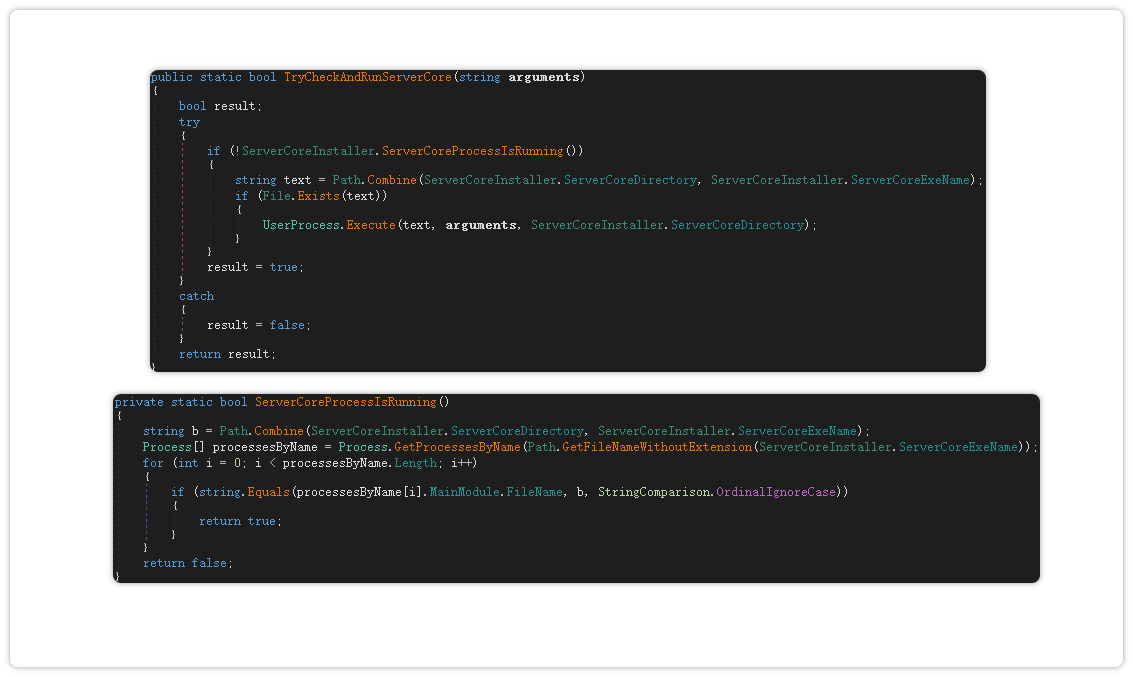The height and width of the screenshot is (677, 1133).
Task: Click the bold arguments parameter in method signature
Action: pyautogui.click(x=544, y=77)
